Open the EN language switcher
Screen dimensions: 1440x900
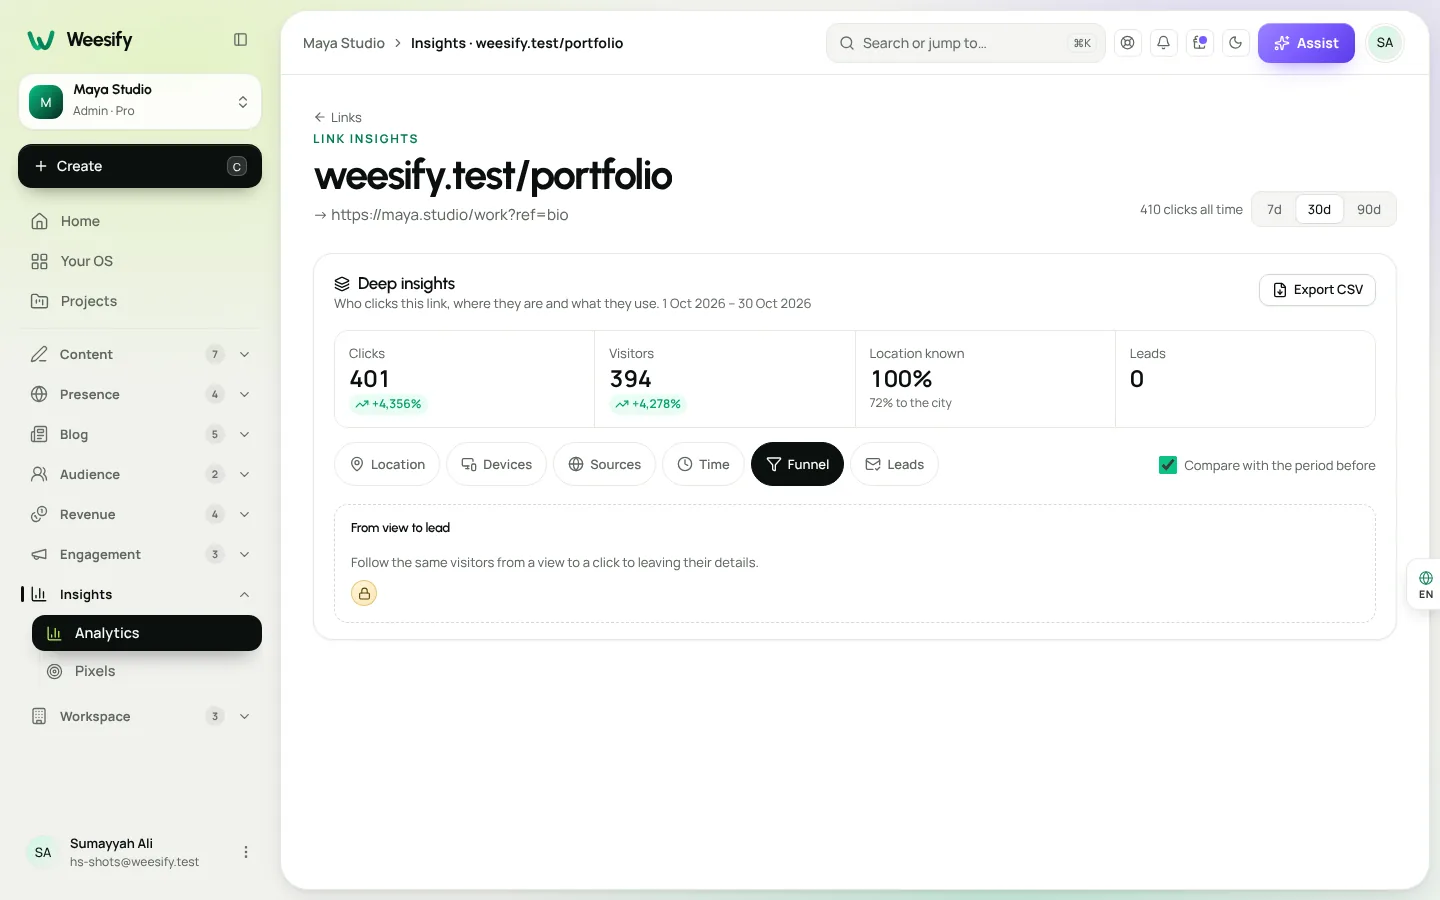(x=1425, y=585)
